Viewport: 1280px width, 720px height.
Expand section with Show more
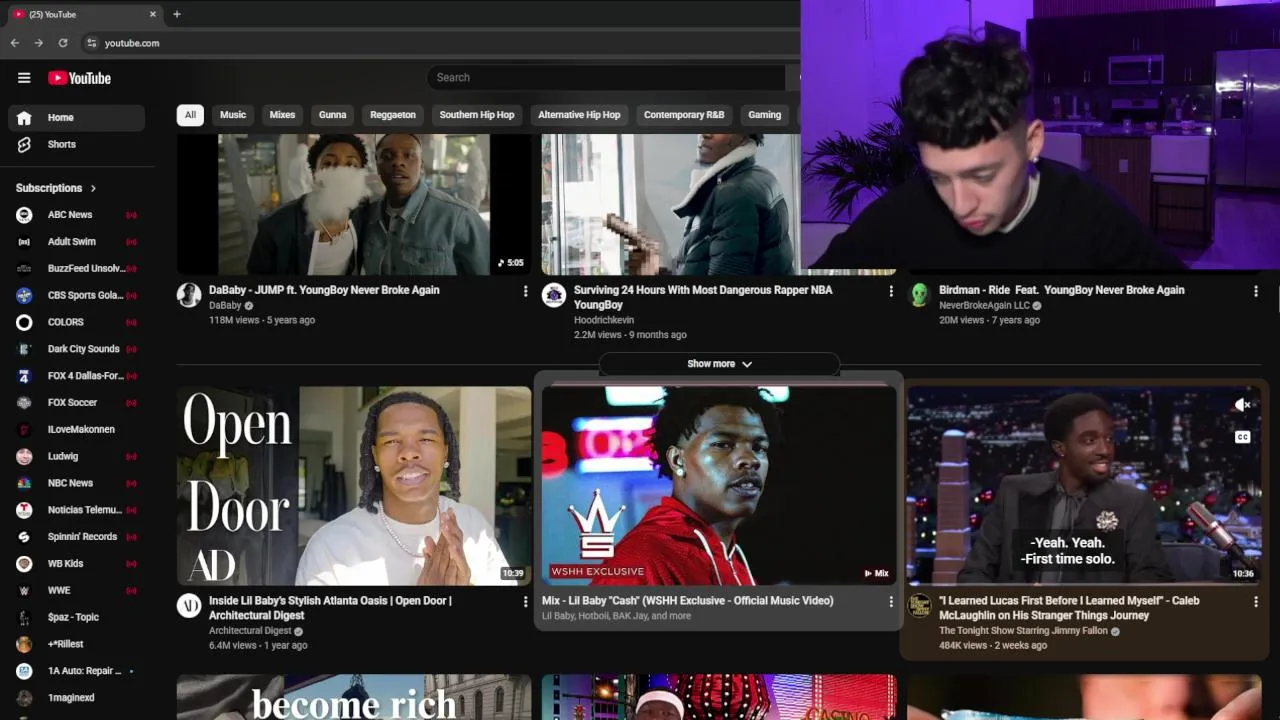tap(719, 364)
